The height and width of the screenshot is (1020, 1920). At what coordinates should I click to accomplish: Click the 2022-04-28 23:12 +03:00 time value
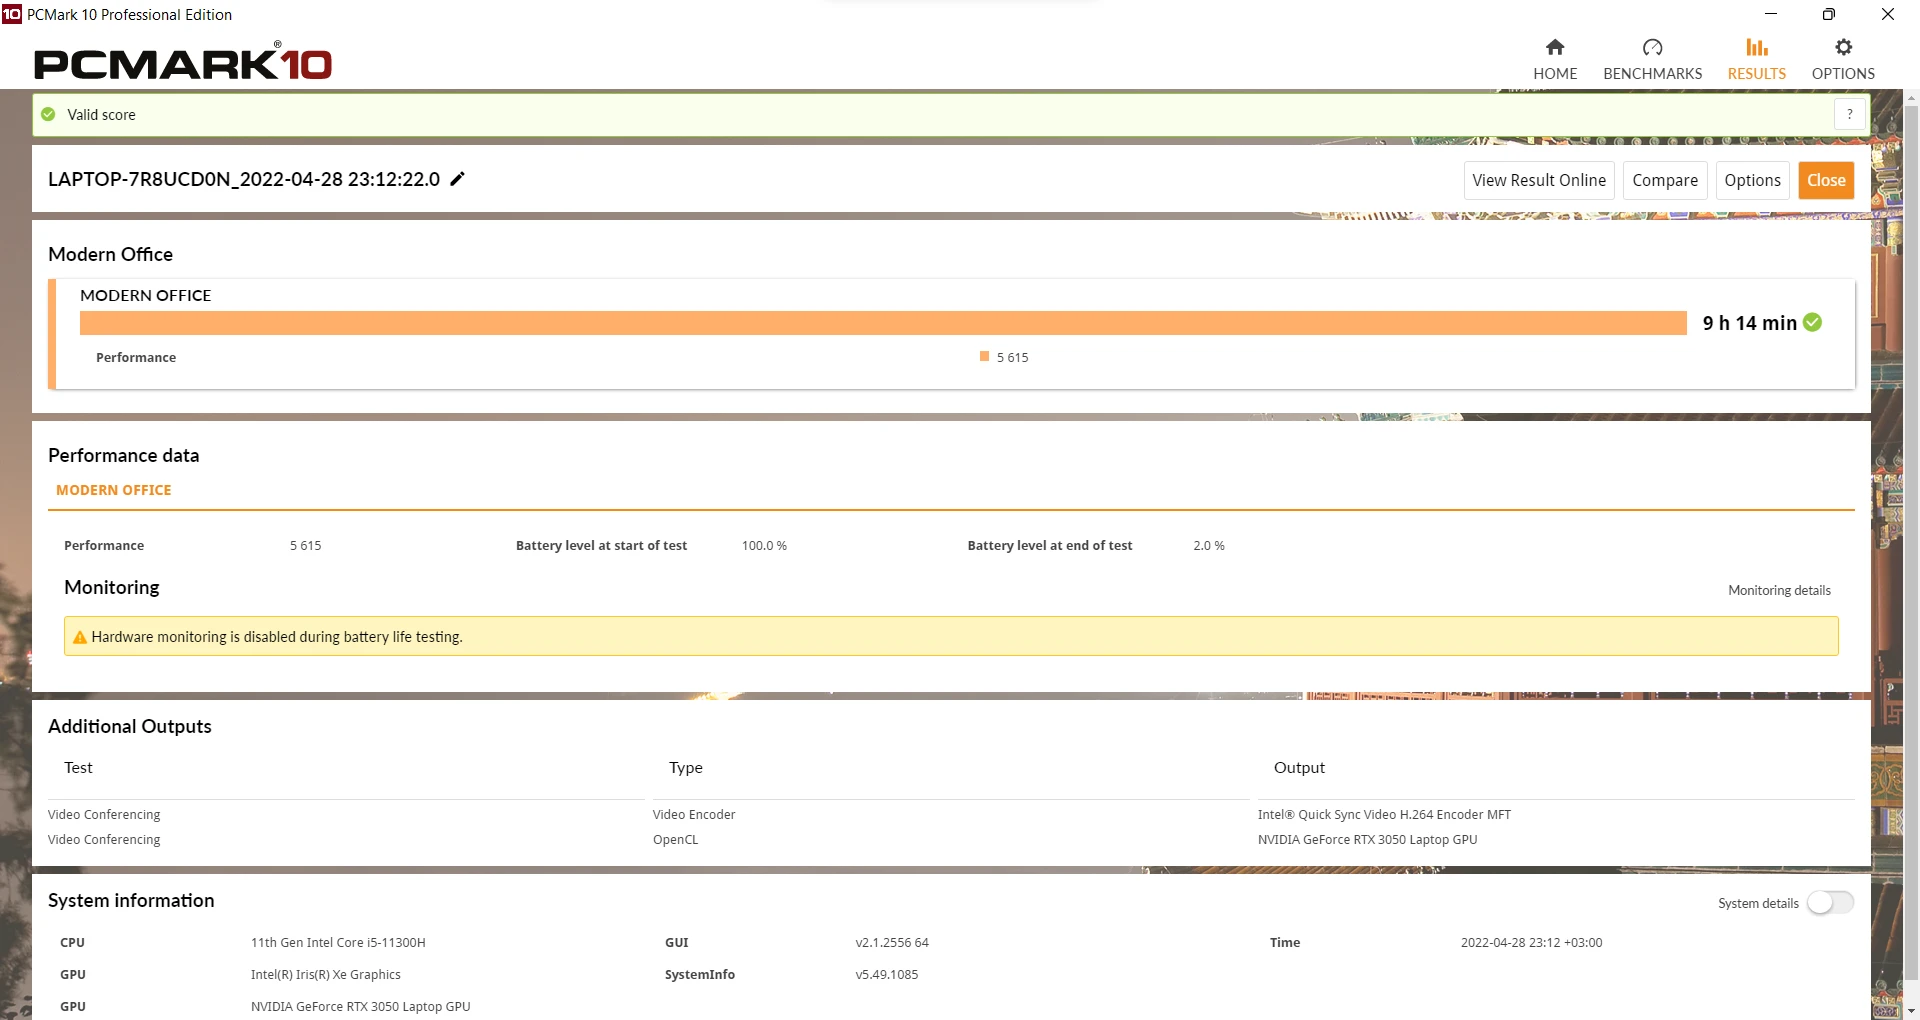click(1531, 943)
